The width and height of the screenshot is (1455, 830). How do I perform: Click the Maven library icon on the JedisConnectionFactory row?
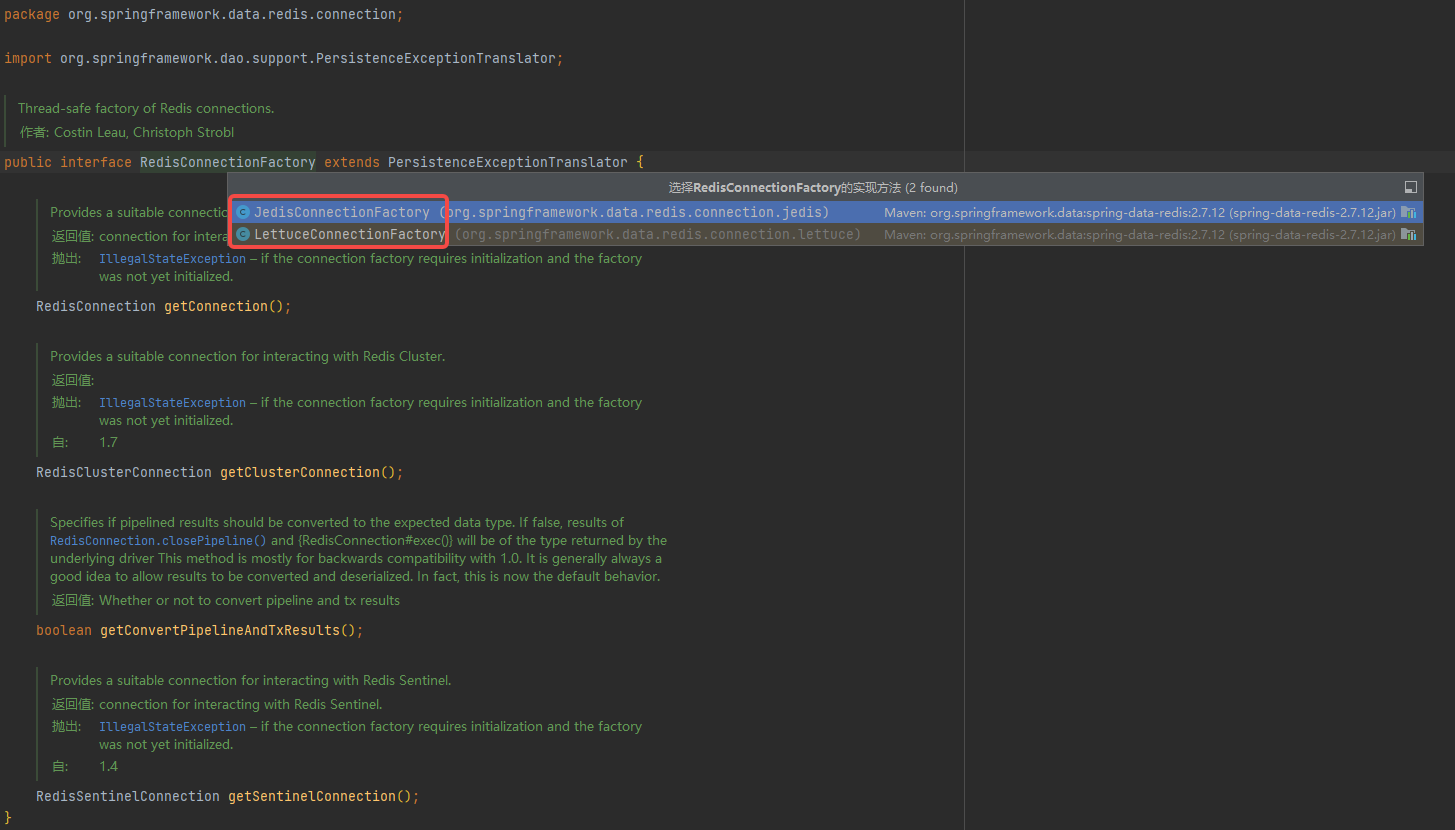pos(1410,211)
